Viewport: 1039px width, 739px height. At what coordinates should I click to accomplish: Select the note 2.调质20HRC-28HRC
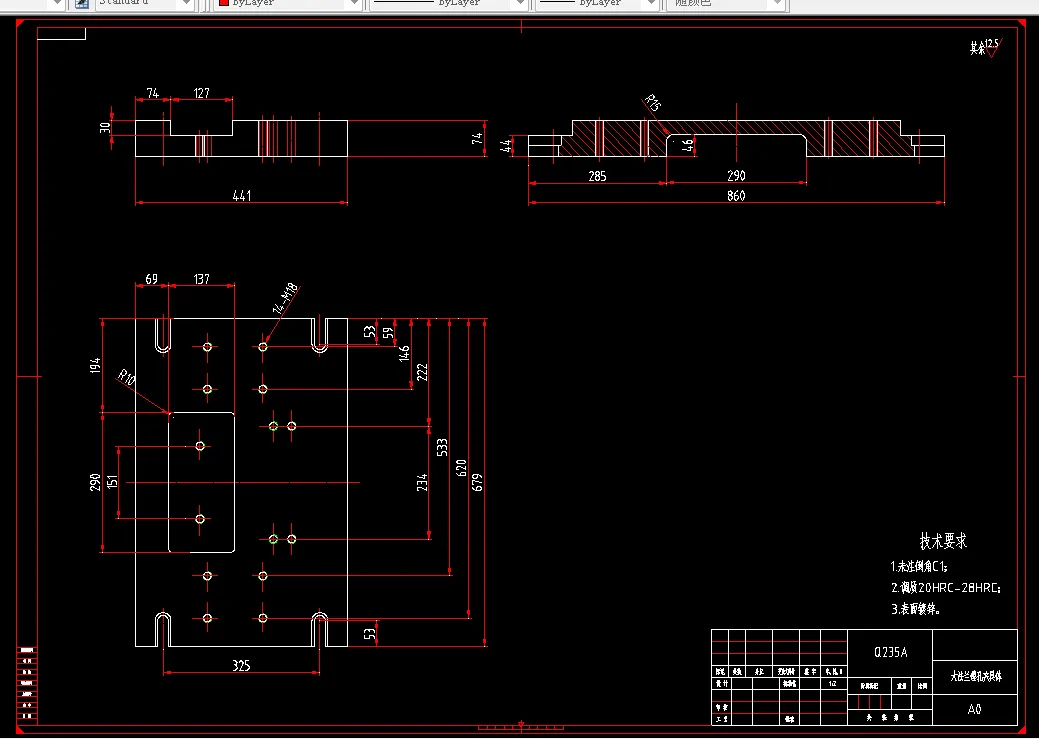pos(946,588)
